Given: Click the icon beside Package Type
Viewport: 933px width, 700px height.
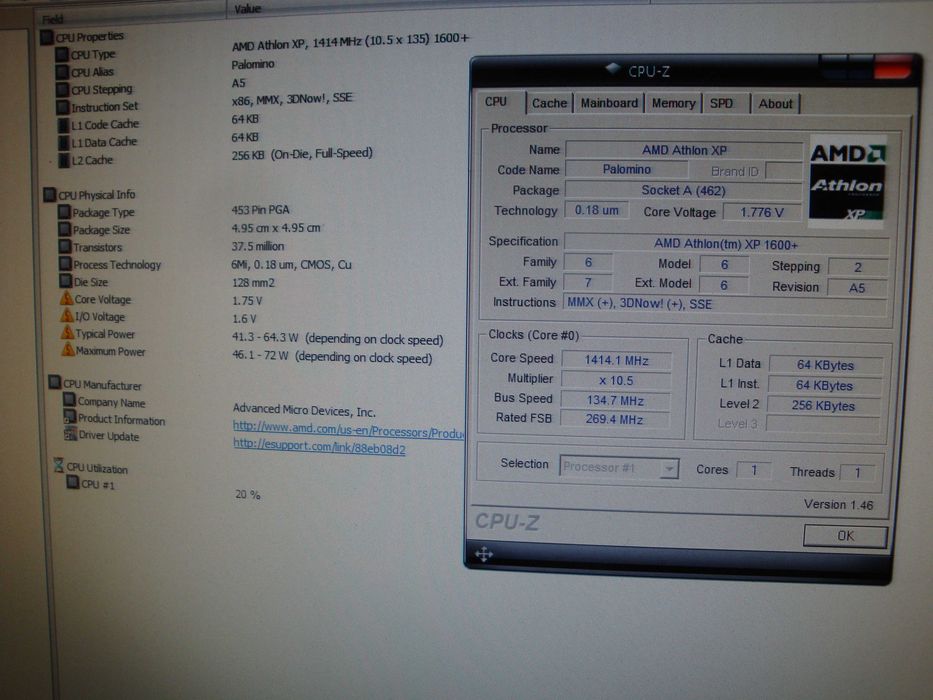Looking at the screenshot, I should pyautogui.click(x=64, y=212).
